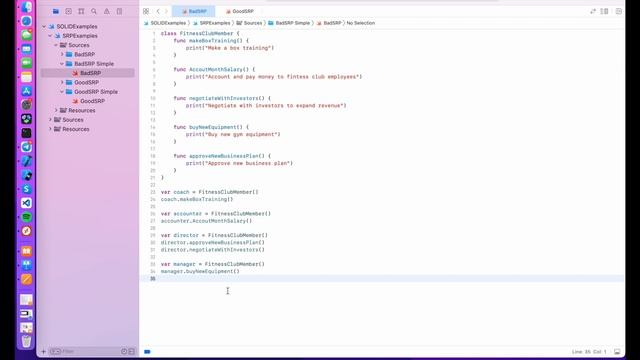Open the Symbol navigator

[x=81, y=11]
